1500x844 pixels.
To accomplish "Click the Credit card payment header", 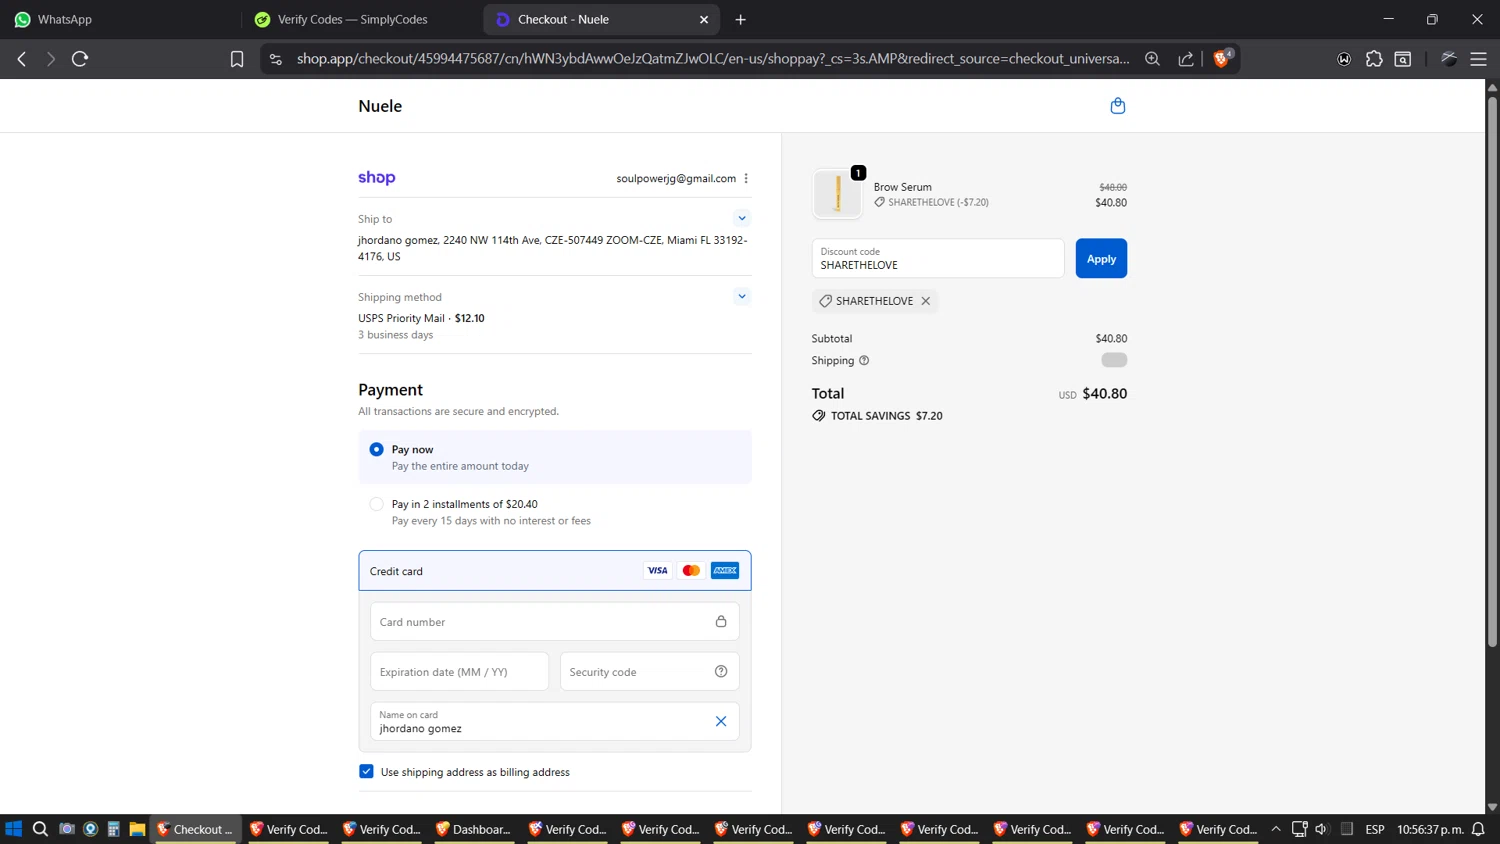I will (555, 571).
